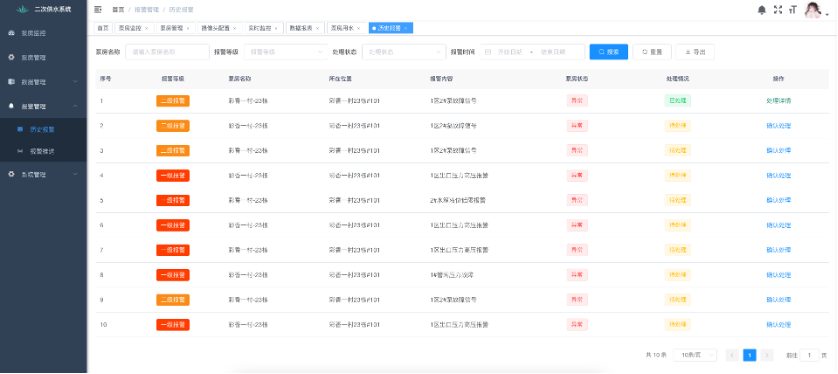Collapse 报警管理 sidebar menu

tap(43, 106)
